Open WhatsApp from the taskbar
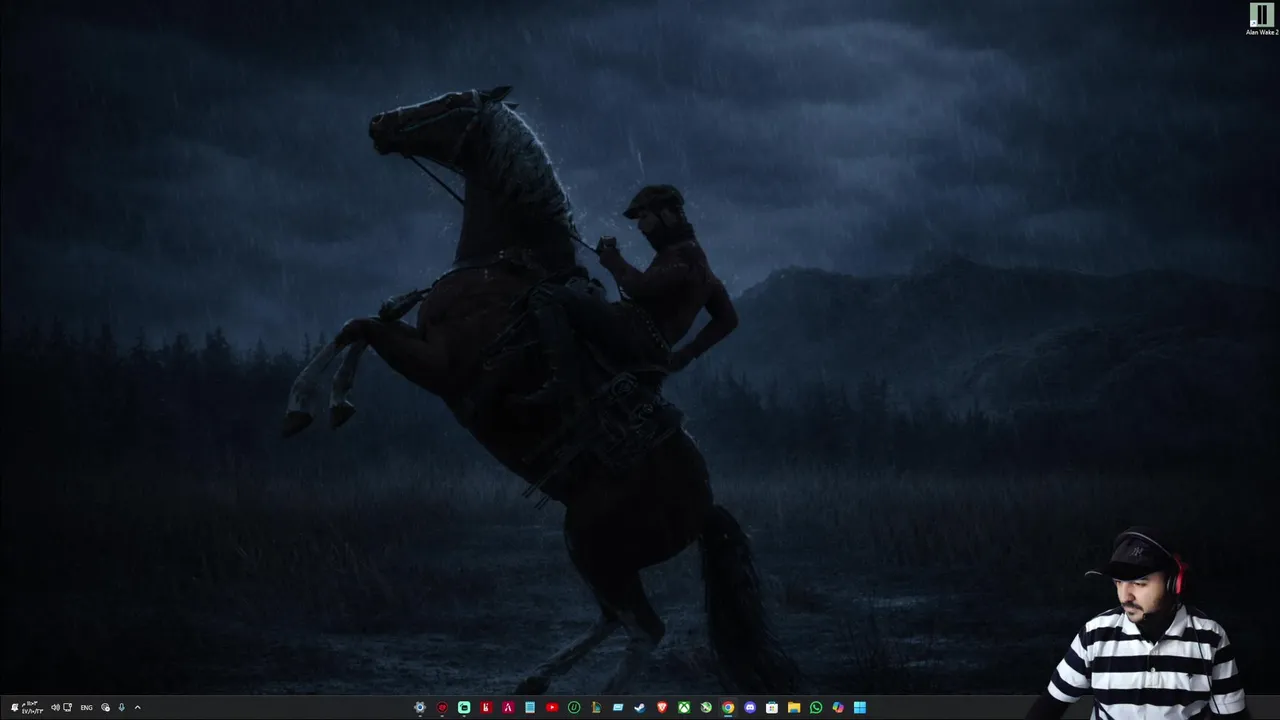 [816, 707]
